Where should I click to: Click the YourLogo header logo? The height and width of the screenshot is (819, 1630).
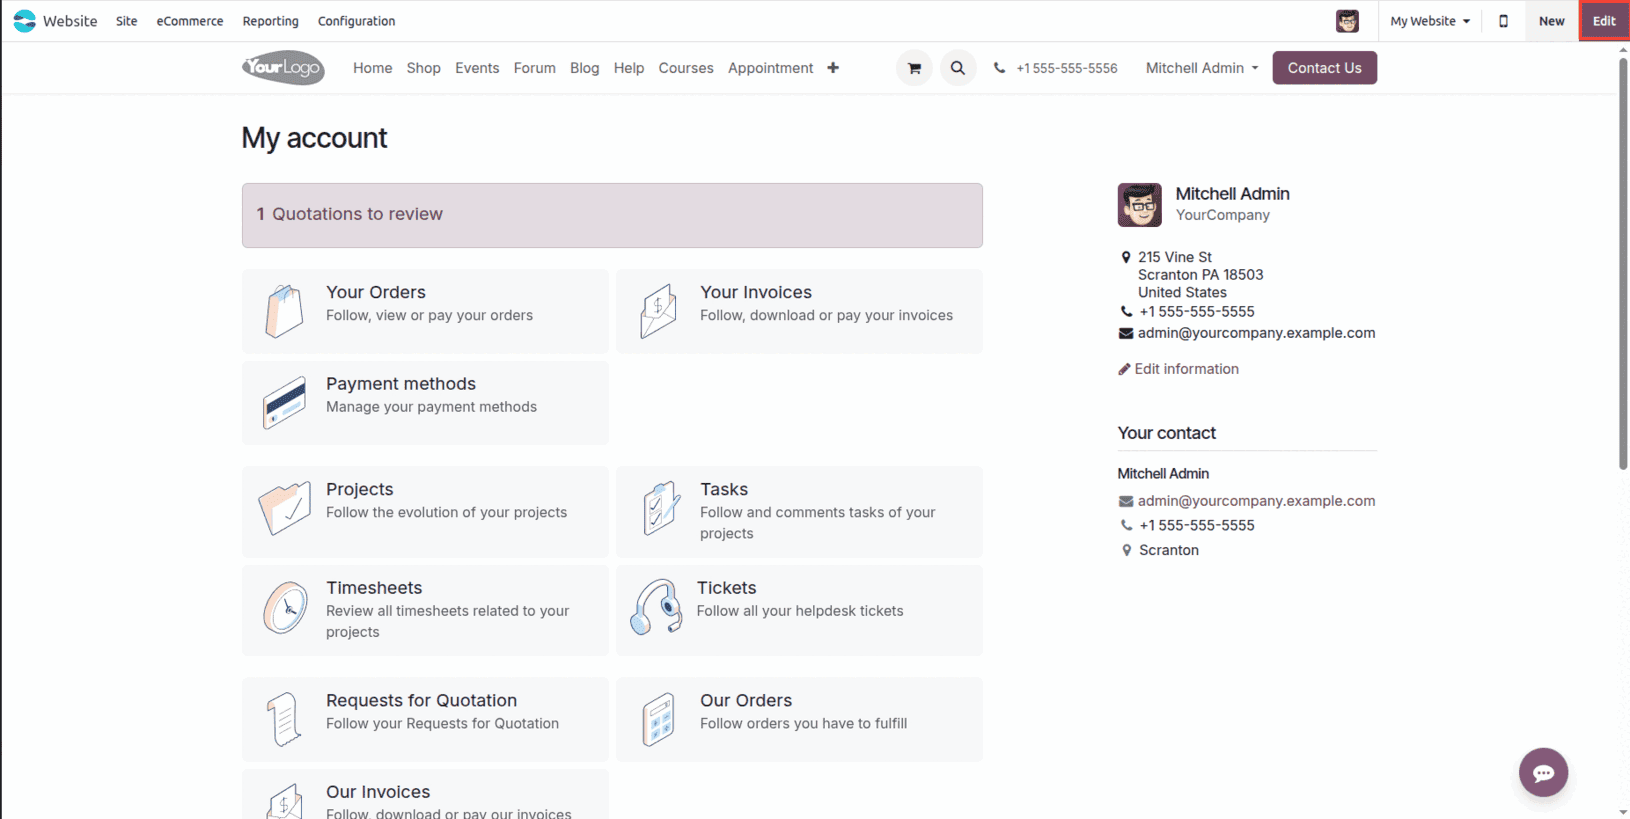(x=283, y=68)
